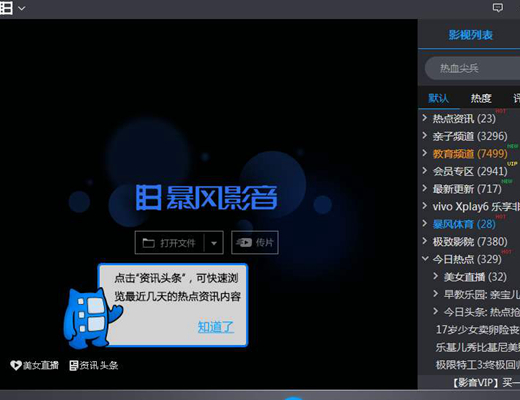Screen dimensions: 520x400
Task: Focus the 热血尖兵 search field
Action: click(472, 68)
